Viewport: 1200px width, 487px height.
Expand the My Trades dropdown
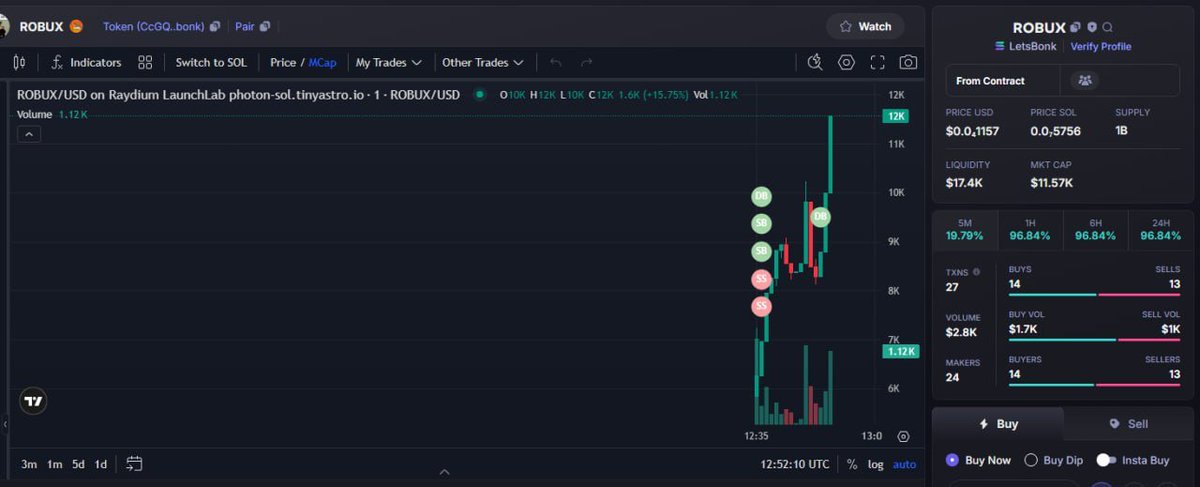pyautogui.click(x=388, y=62)
